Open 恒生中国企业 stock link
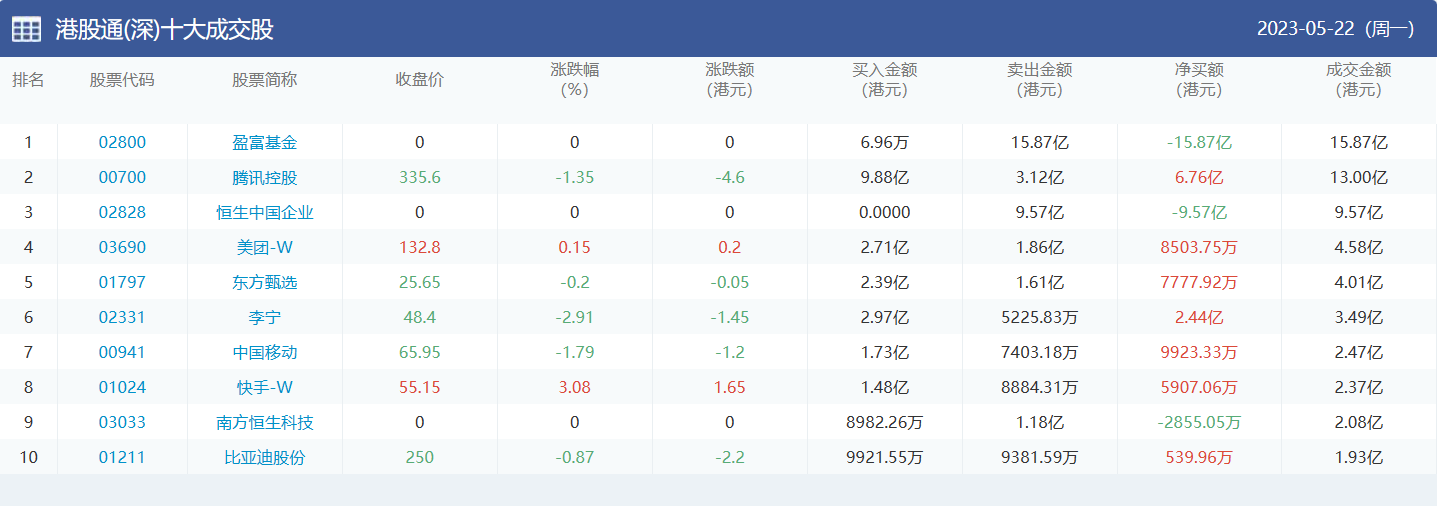The image size is (1437, 506). point(265,213)
